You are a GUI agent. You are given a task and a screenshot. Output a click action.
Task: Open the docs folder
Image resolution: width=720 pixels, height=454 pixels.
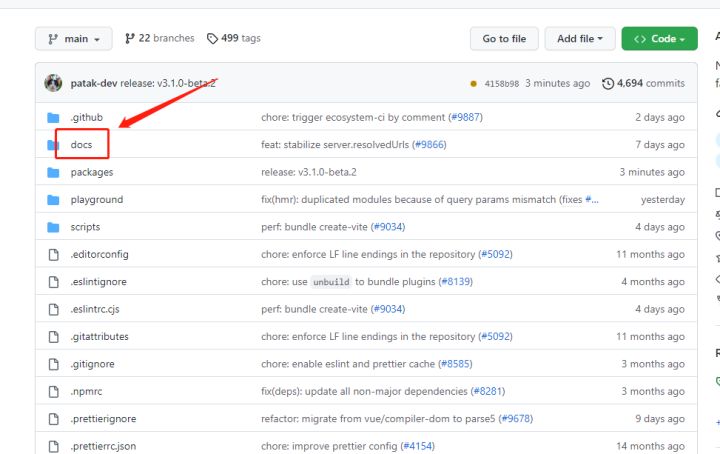tap(81, 145)
